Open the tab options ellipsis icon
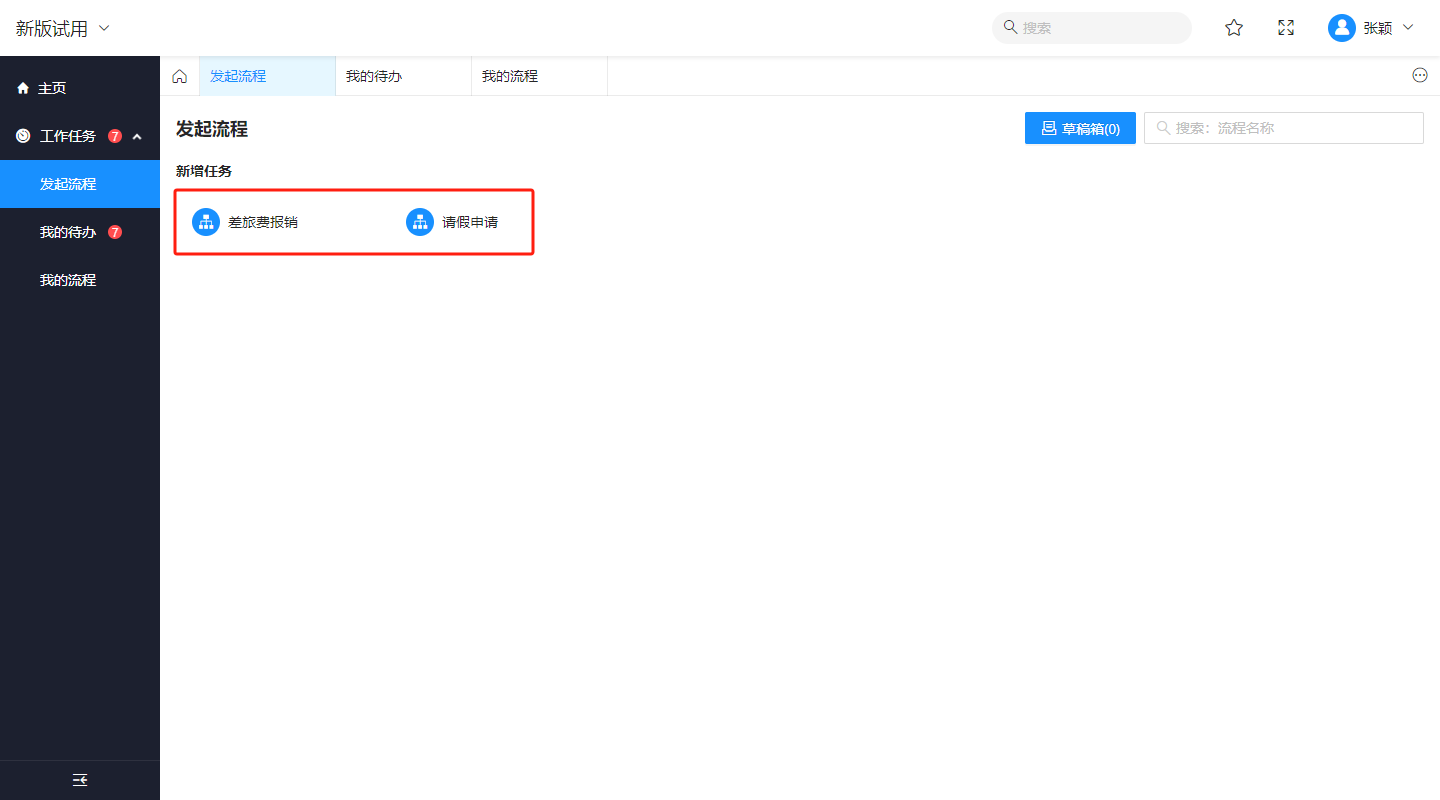This screenshot has height=800, width=1440. [1420, 75]
